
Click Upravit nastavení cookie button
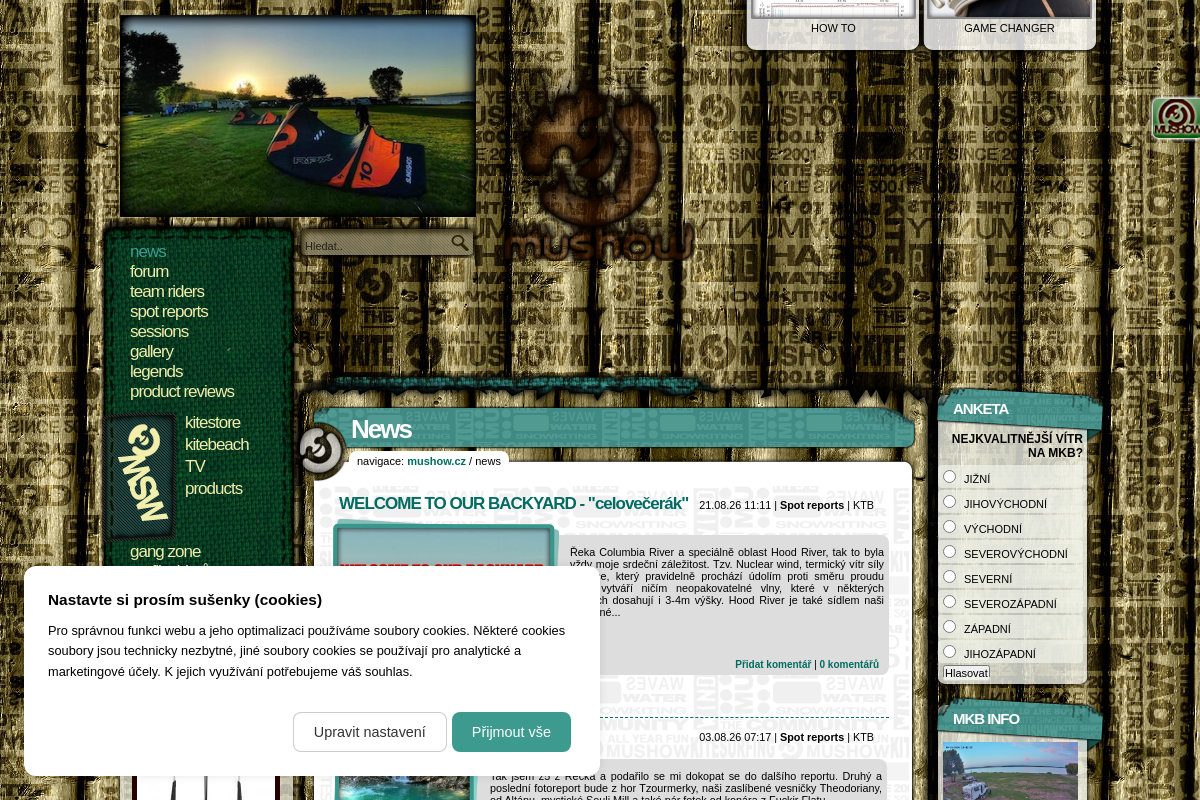[x=370, y=732]
